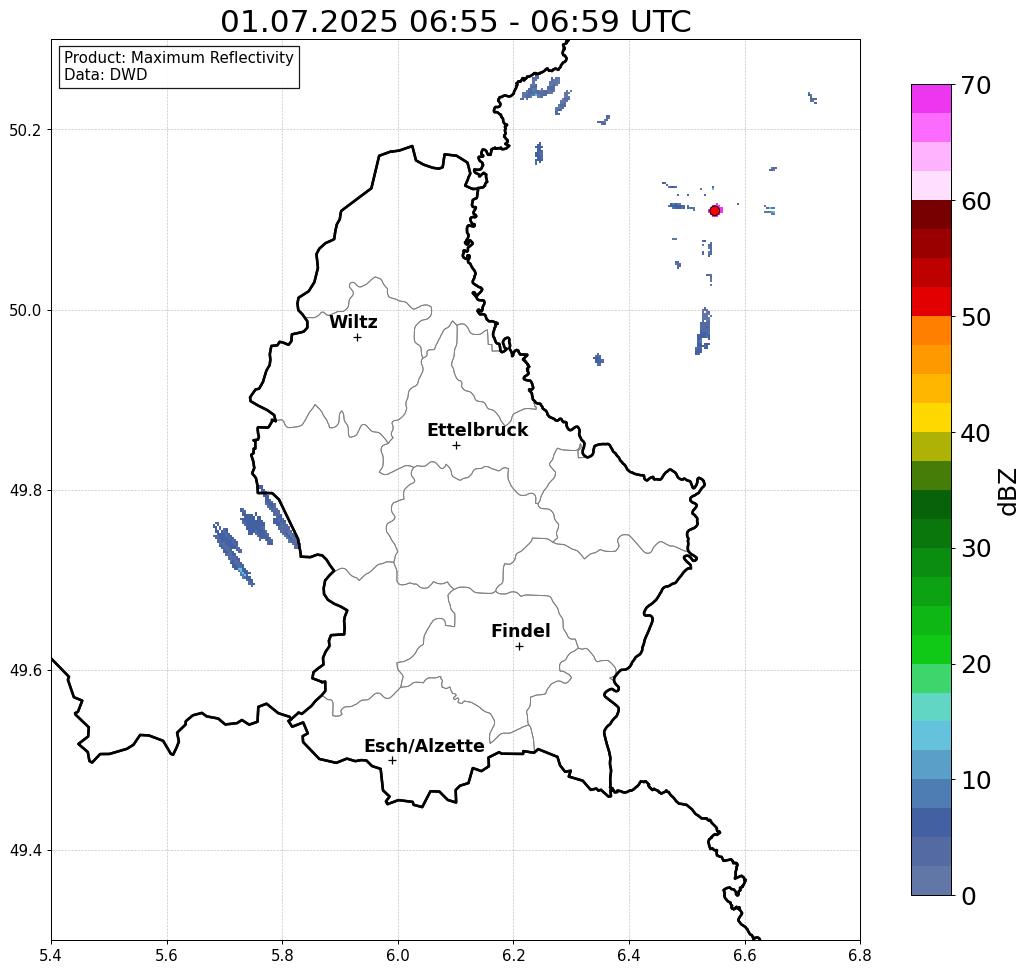
Task: Click the longitude label 6.8
Action: [x=860, y=955]
